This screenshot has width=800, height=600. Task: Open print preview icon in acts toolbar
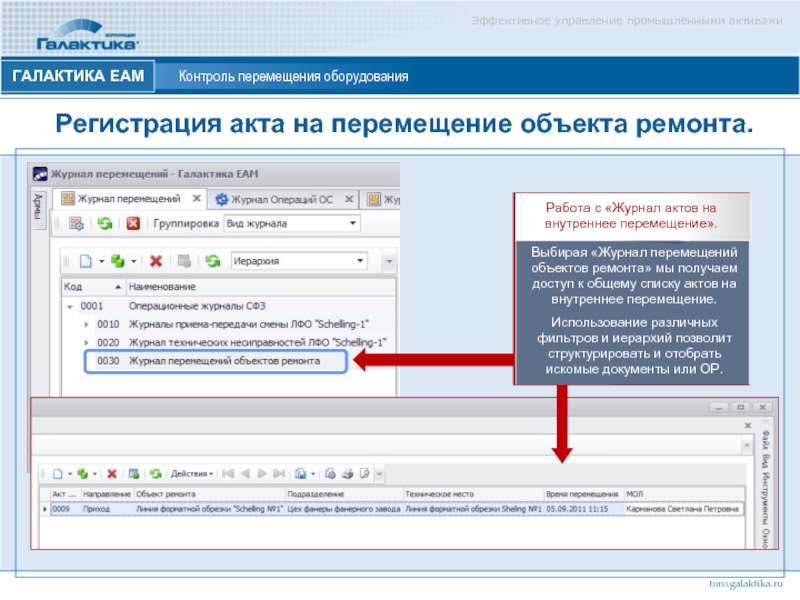tap(330, 474)
